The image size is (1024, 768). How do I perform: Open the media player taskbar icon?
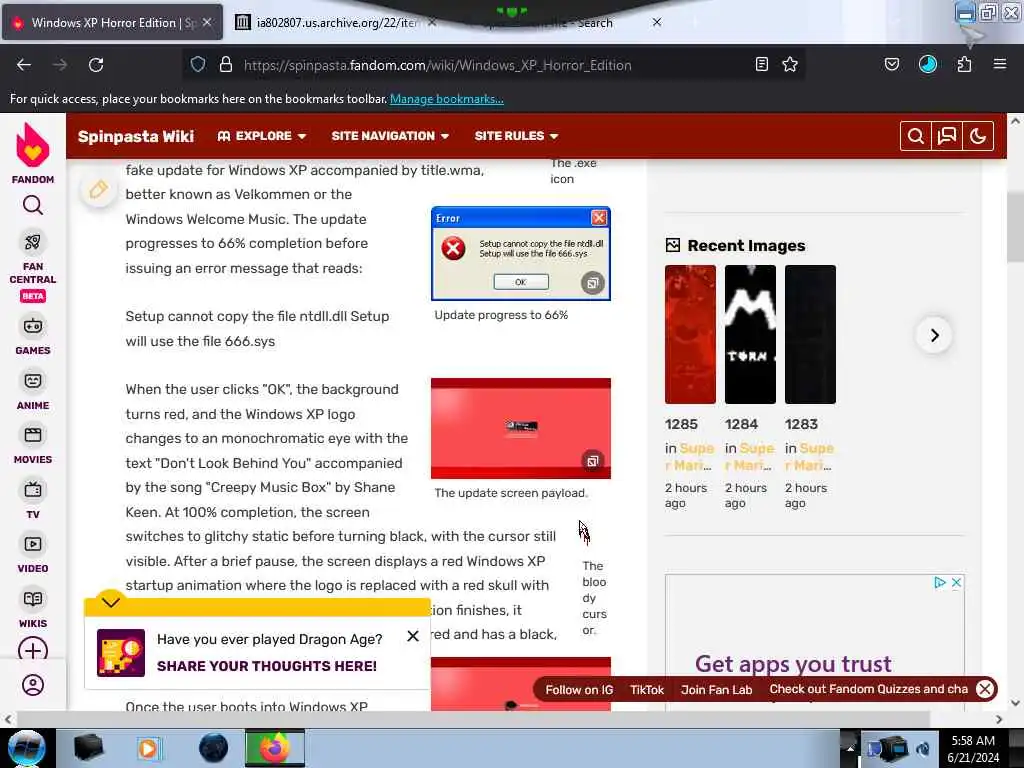(x=149, y=748)
